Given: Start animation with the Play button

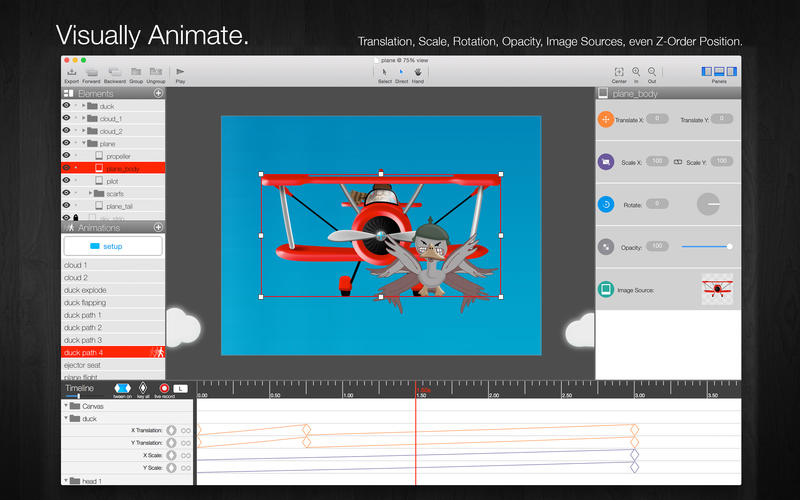Looking at the screenshot, I should (180, 72).
